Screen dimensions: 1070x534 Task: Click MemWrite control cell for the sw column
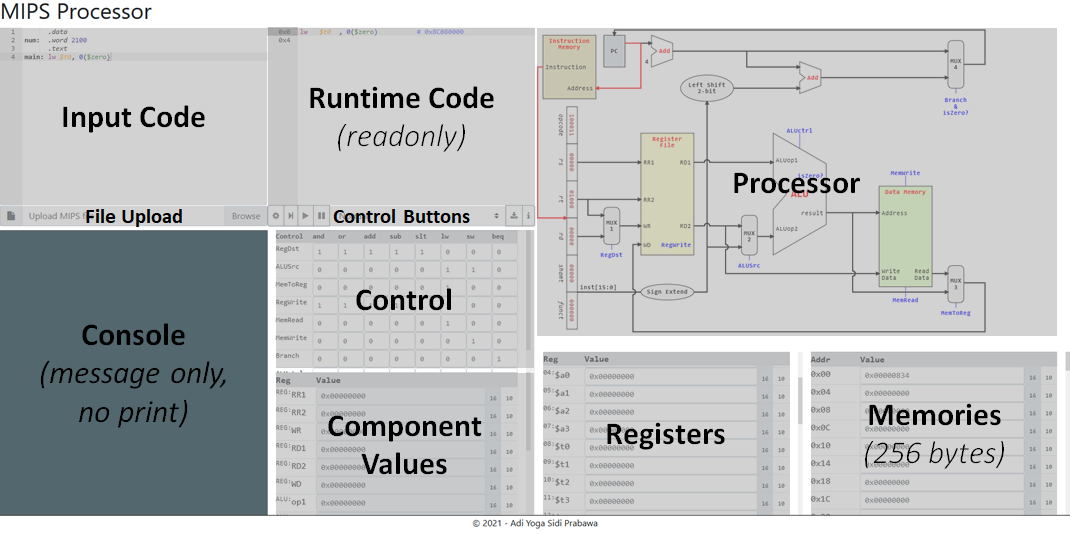(478, 342)
